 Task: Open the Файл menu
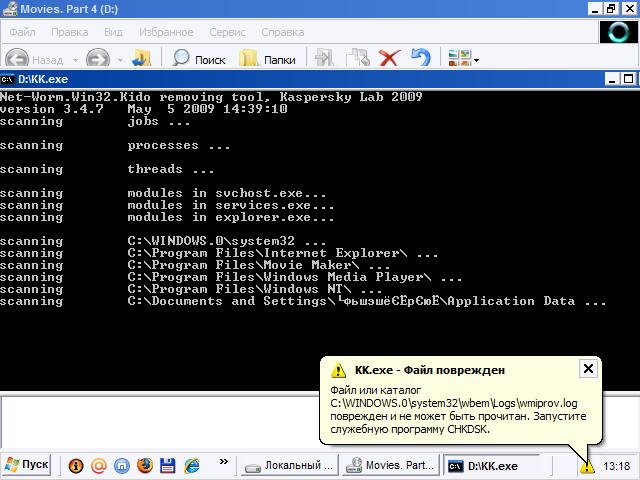(x=22, y=32)
